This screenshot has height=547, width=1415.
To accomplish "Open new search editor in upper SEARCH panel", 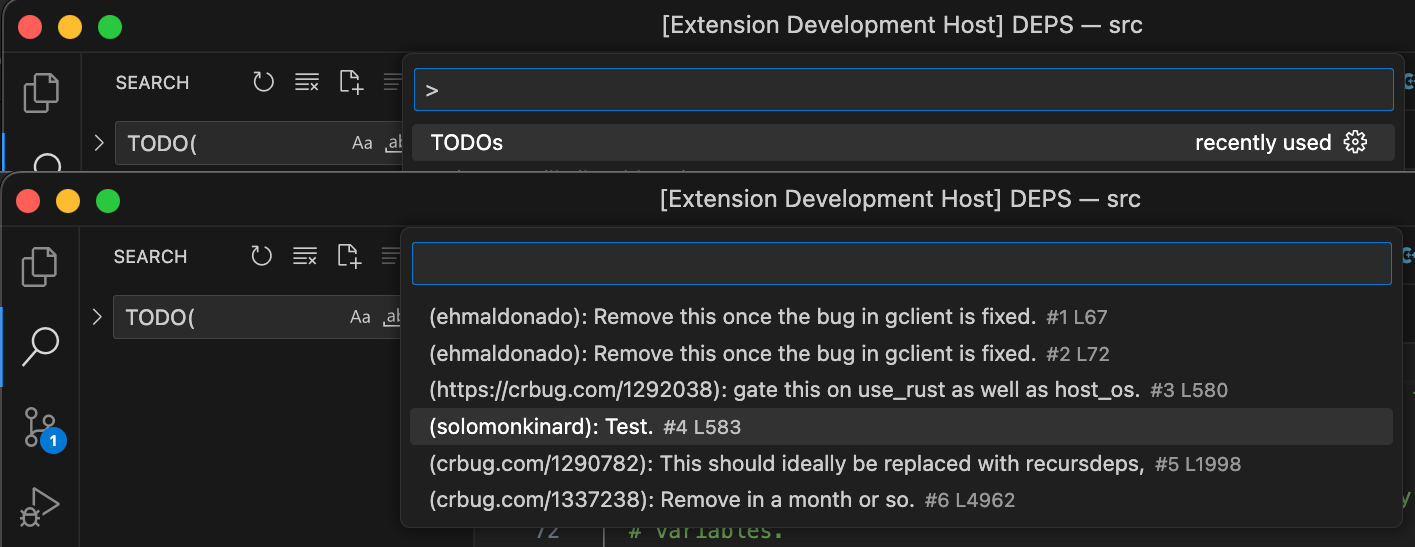I will click(351, 83).
